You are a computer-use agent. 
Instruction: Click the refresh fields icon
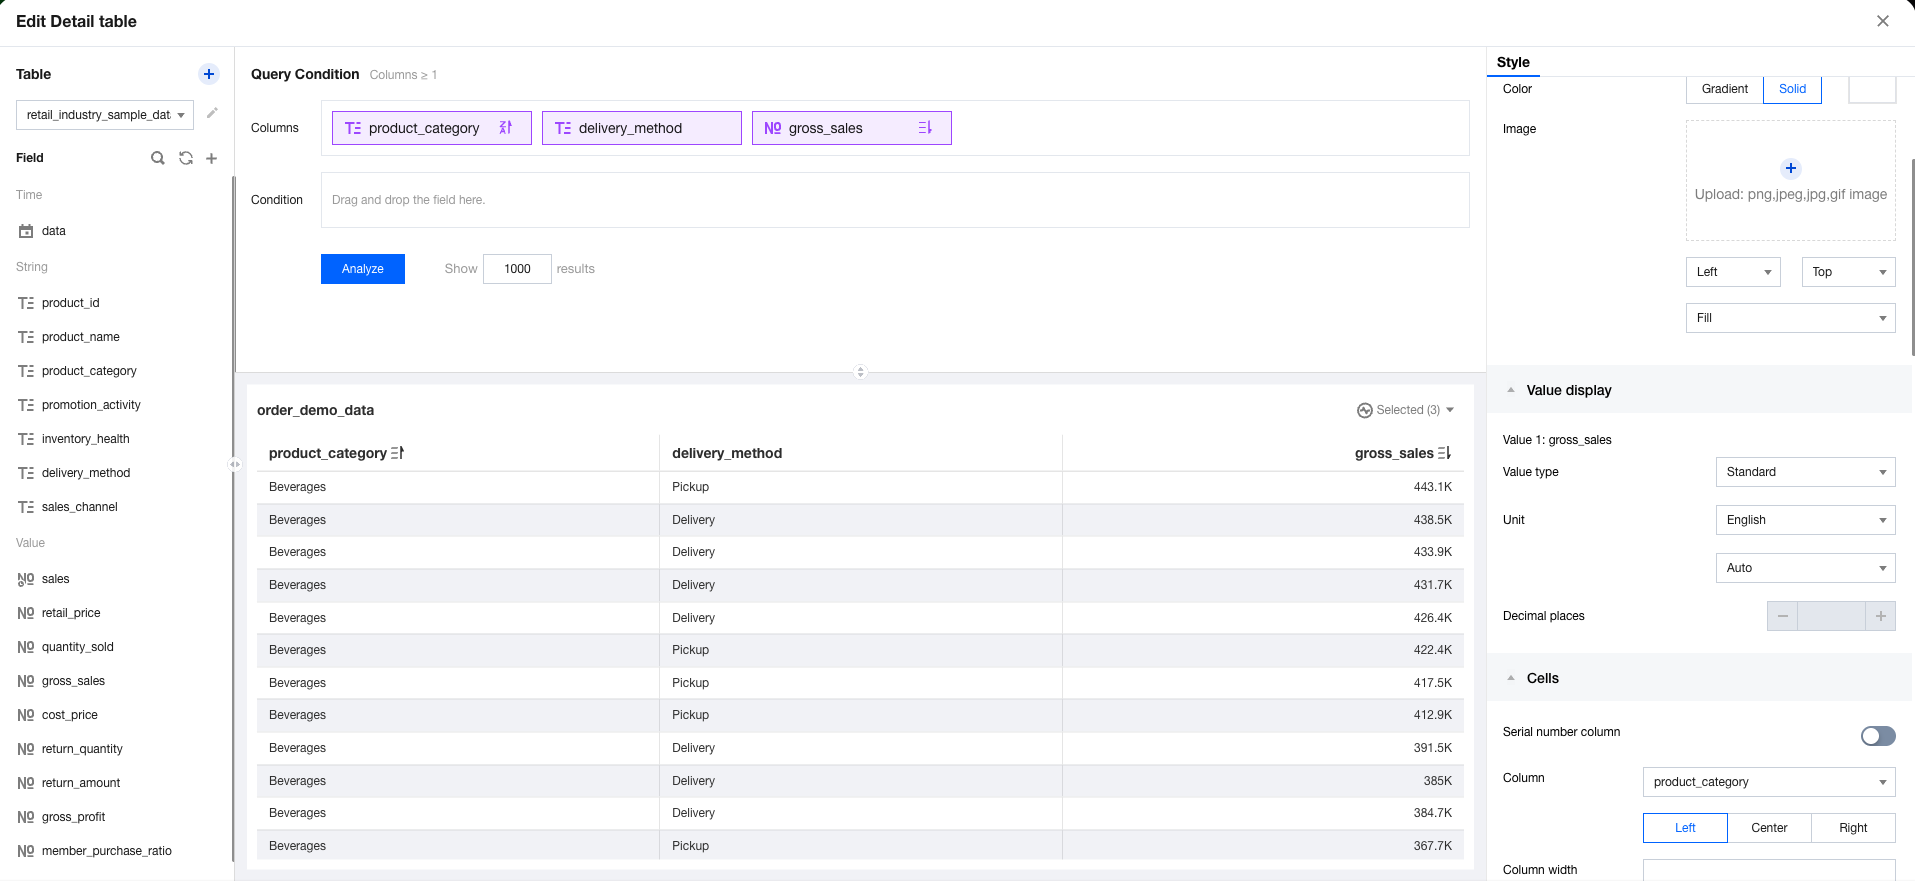(186, 158)
